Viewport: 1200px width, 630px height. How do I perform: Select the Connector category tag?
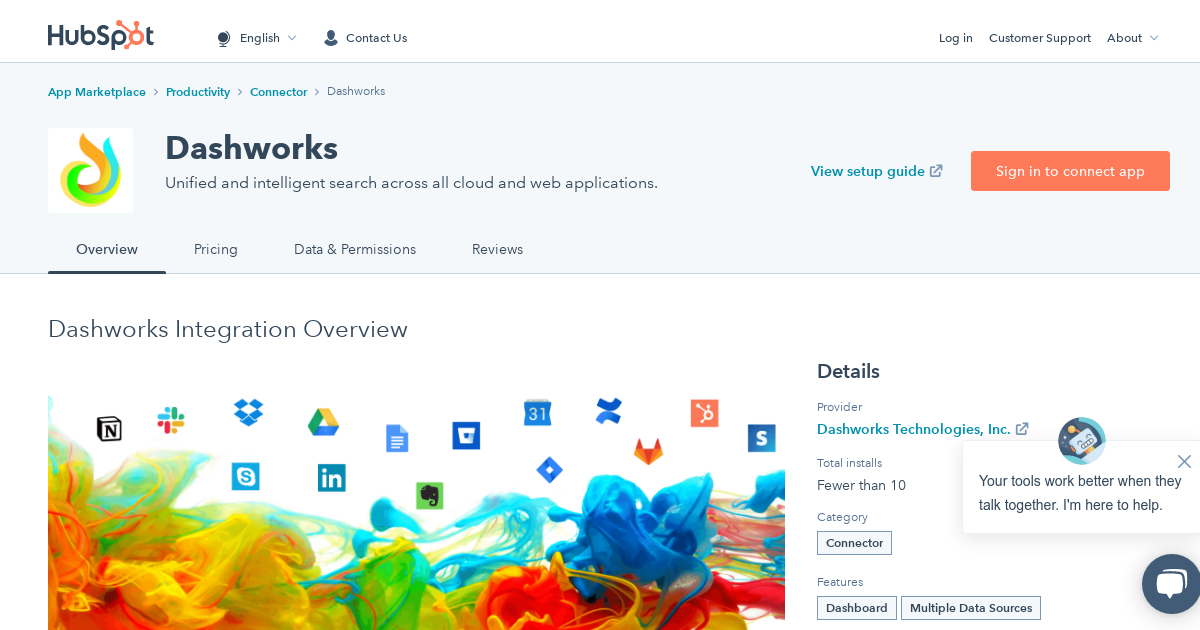(854, 543)
